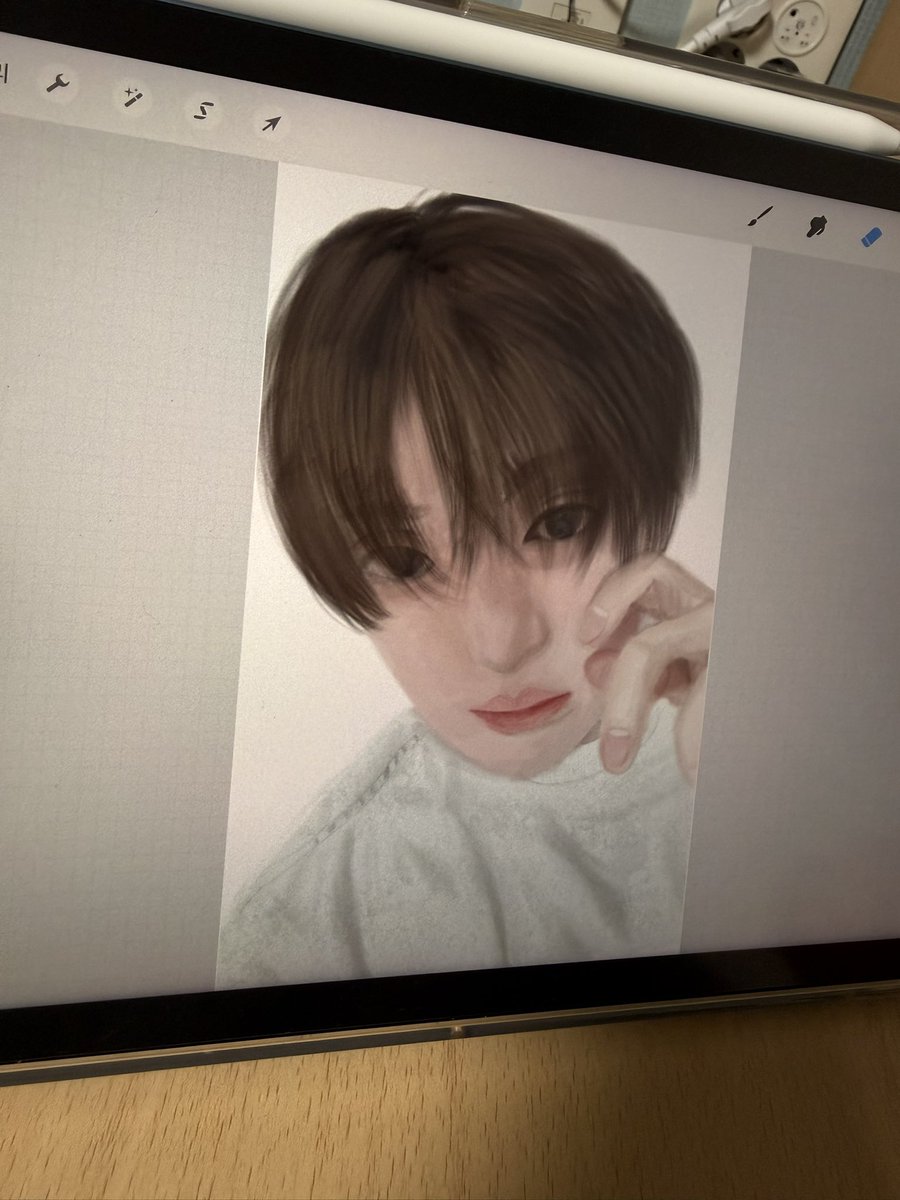Select the blue Eraser tool
The image size is (900, 1200).
(871, 237)
